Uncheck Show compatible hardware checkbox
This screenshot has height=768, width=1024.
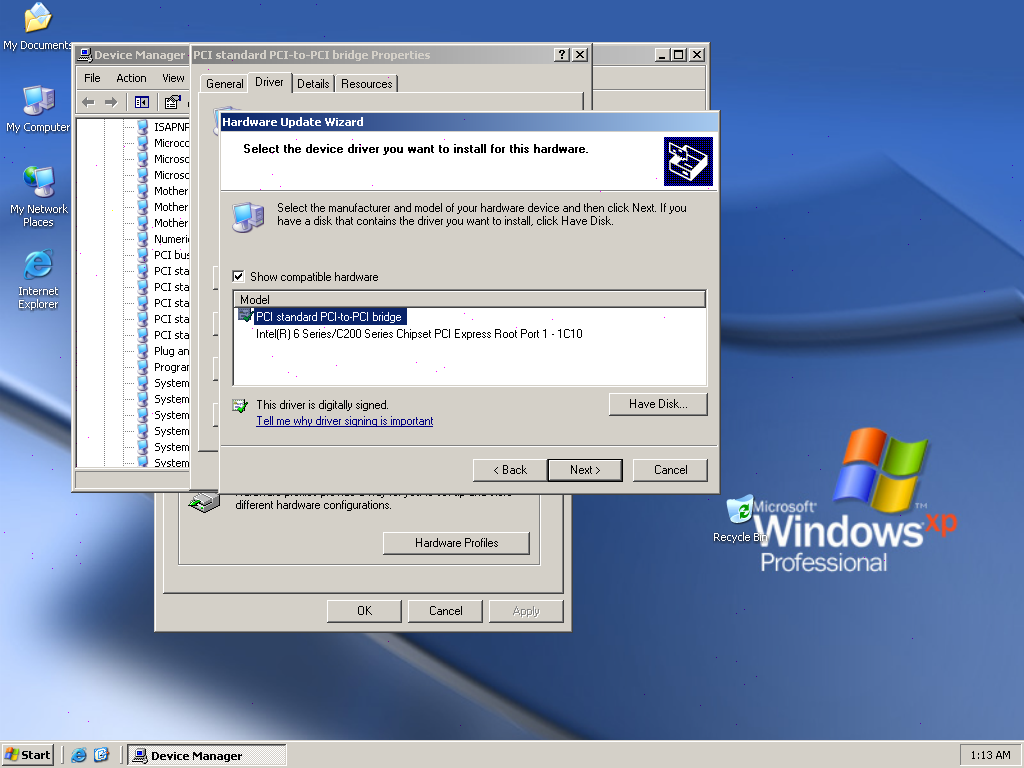pos(238,276)
